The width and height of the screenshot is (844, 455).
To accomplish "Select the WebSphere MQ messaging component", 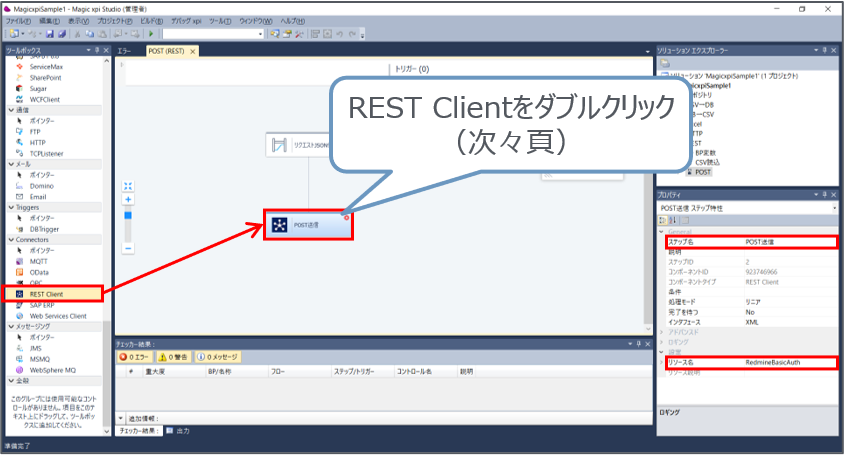I will [53, 370].
